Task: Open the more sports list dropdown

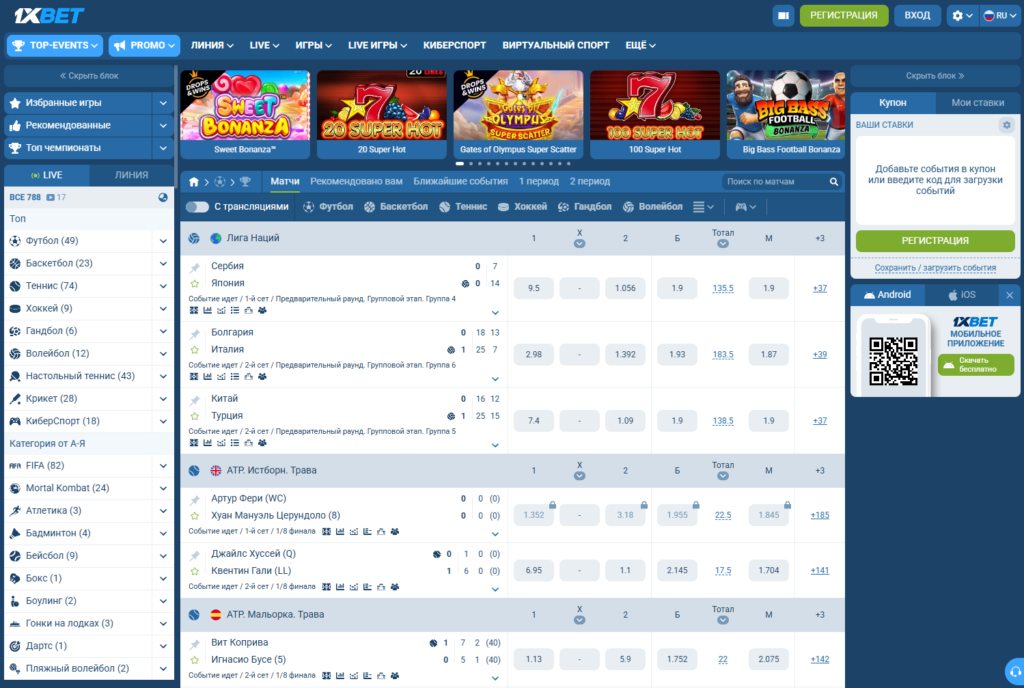Action: (x=703, y=207)
